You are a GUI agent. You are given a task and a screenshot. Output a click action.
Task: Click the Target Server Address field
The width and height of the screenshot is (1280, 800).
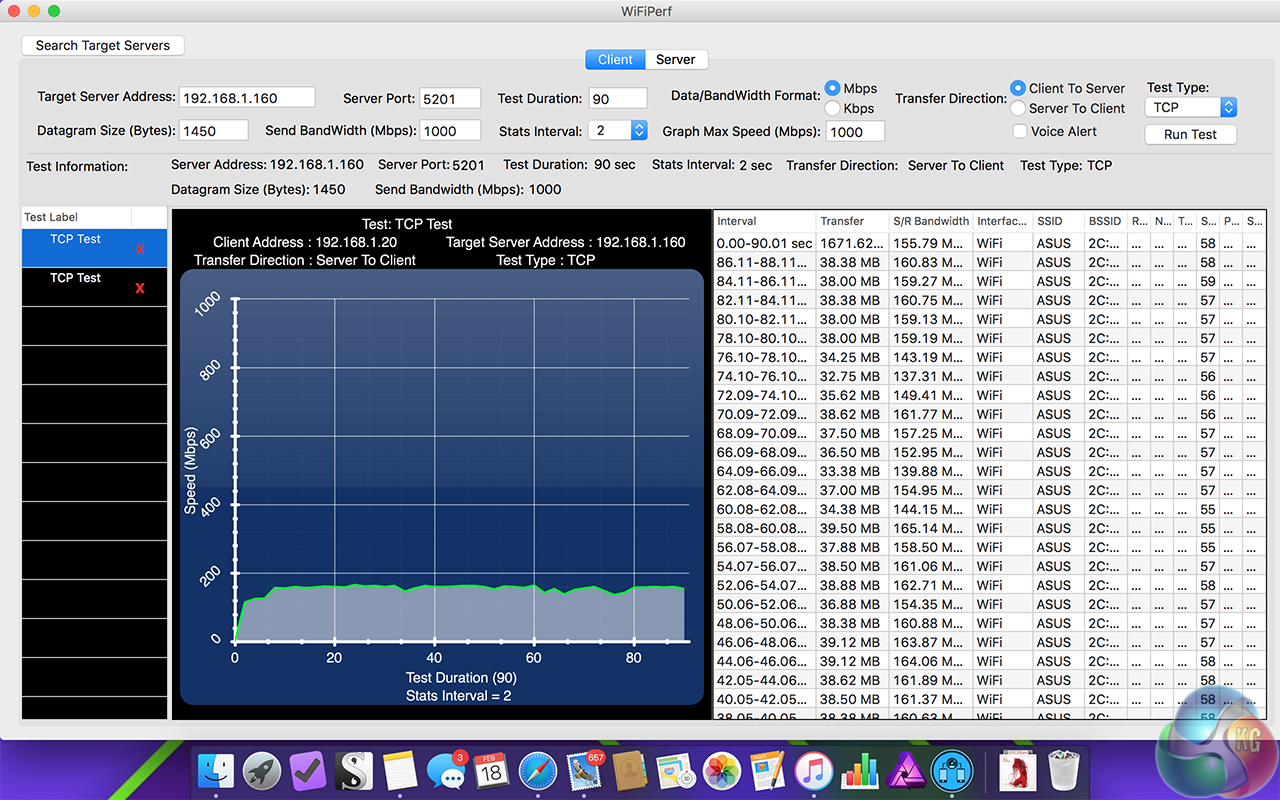(x=247, y=98)
